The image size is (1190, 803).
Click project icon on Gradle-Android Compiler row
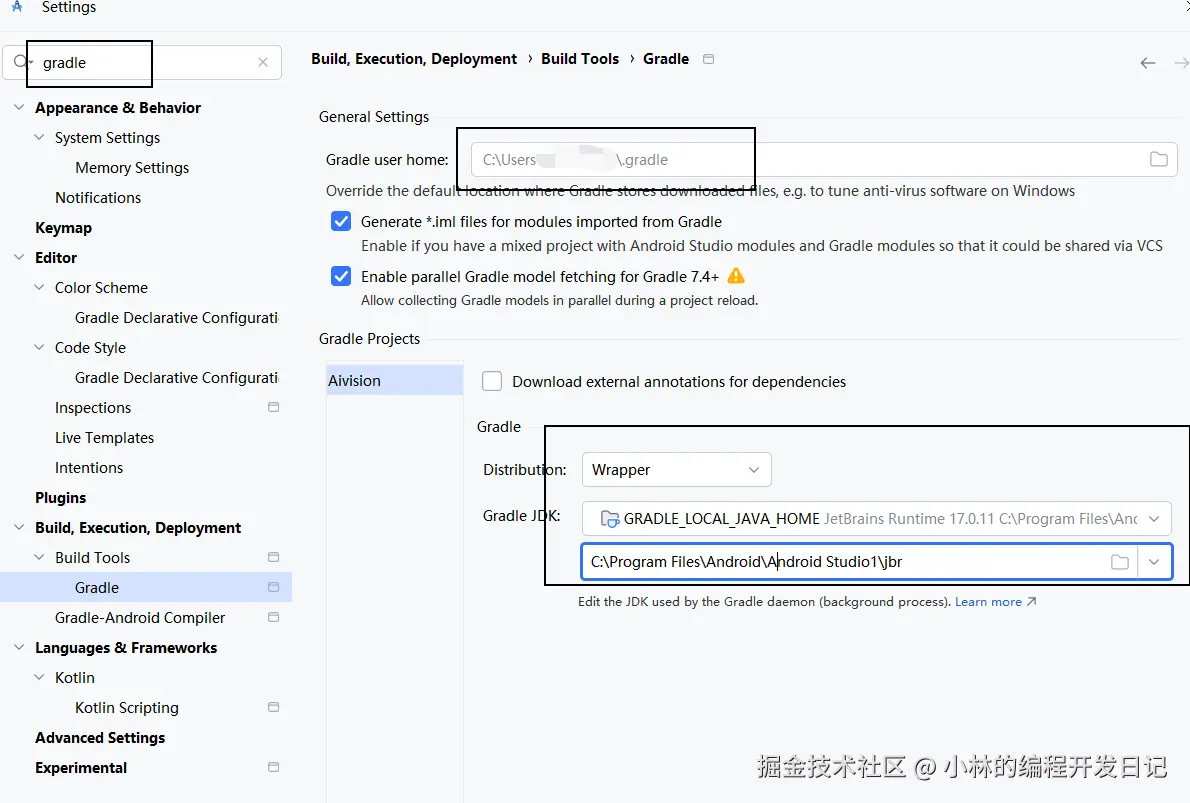(273, 618)
